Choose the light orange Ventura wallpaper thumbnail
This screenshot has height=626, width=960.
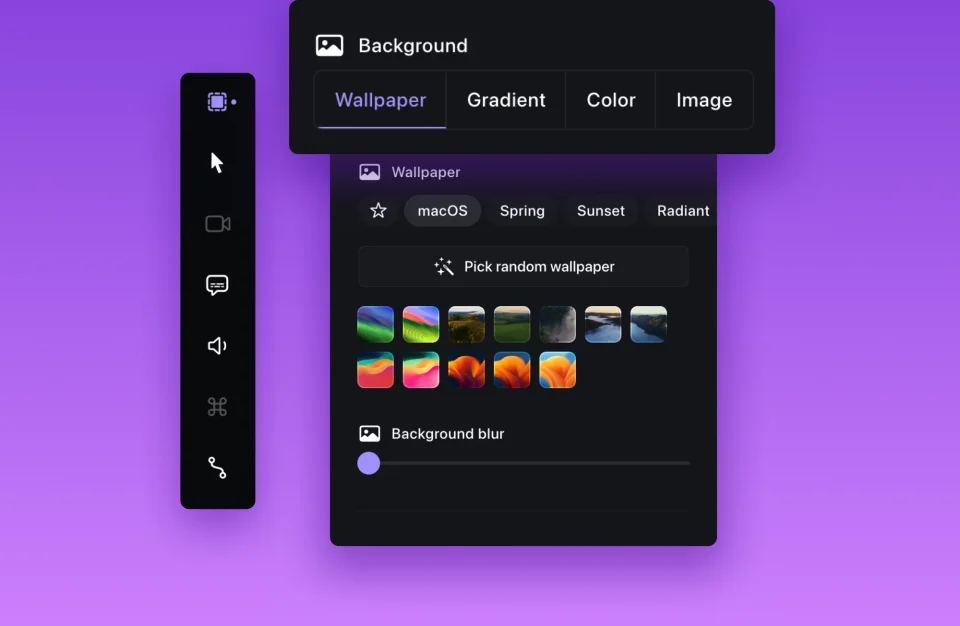click(x=557, y=370)
